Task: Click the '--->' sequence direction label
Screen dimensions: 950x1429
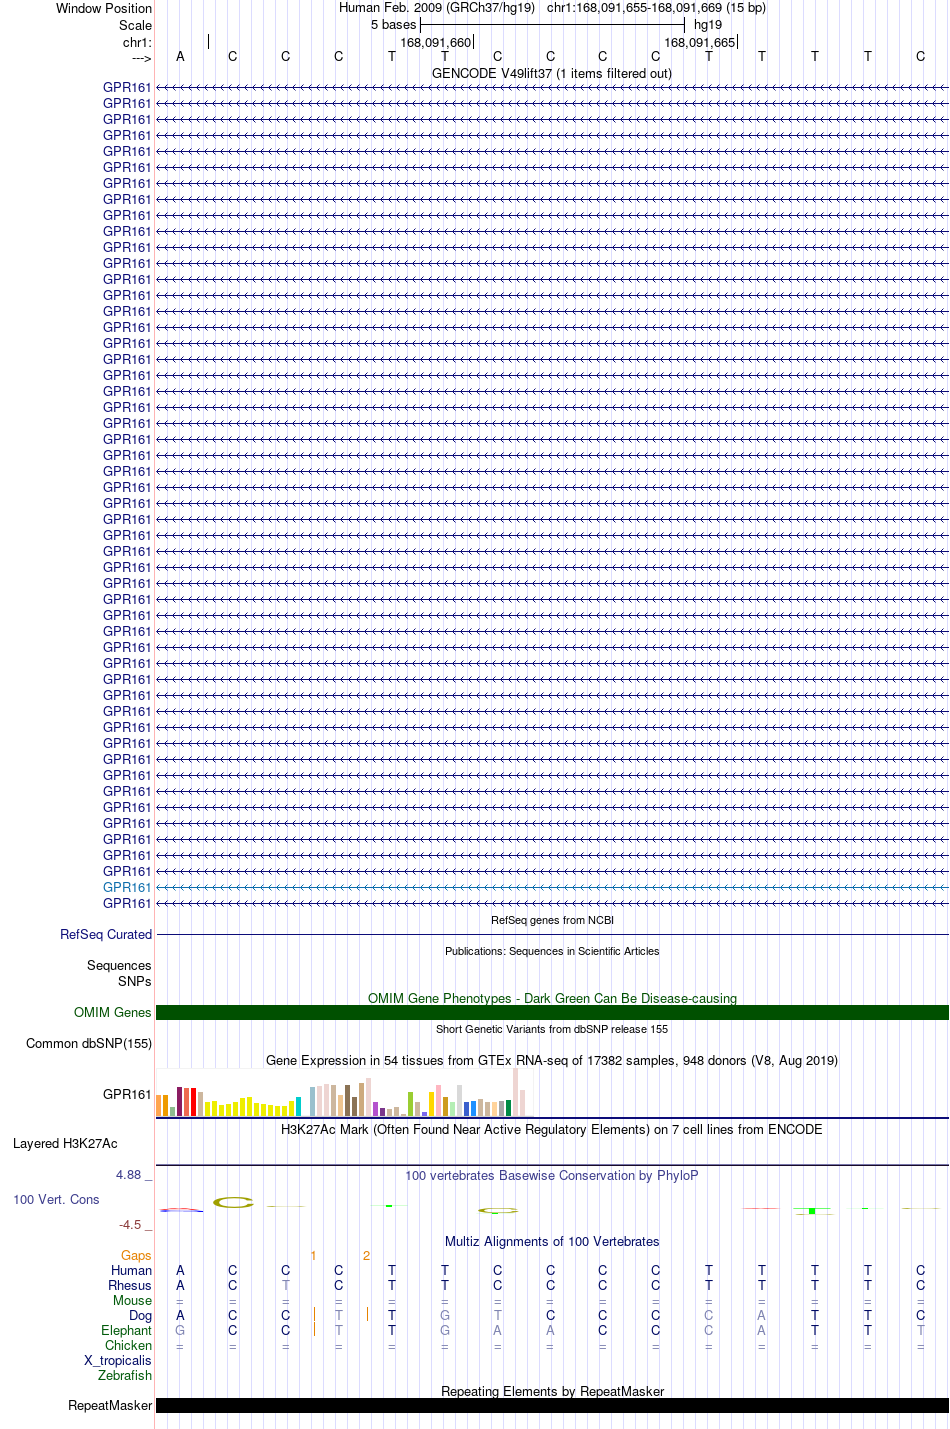Action: [x=141, y=58]
